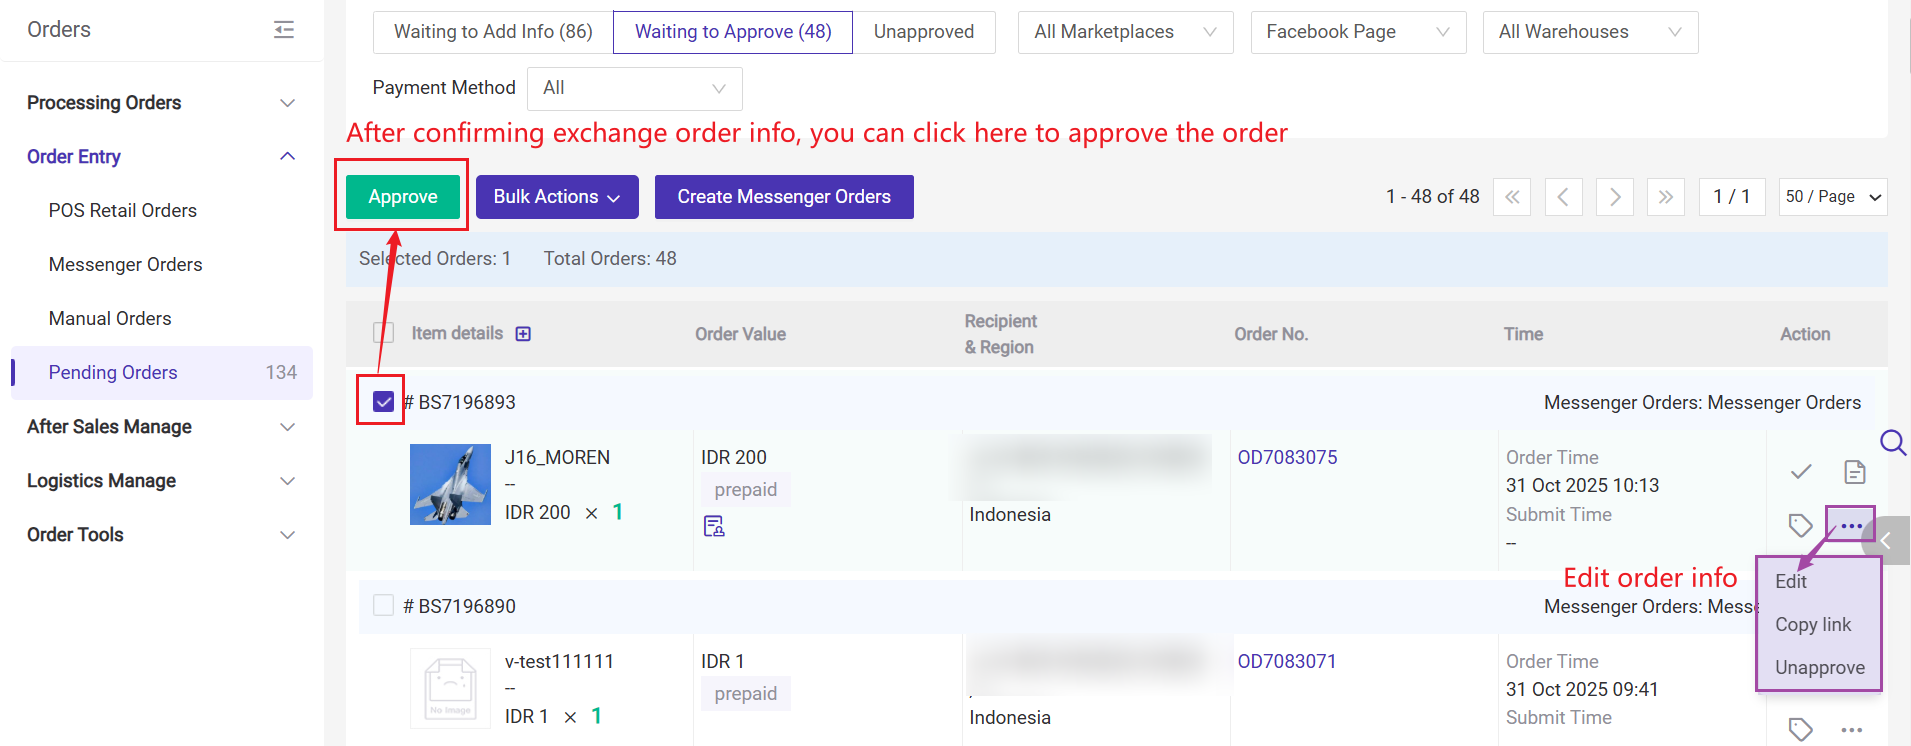Switch to Waiting to Add Info tab
Viewport: 1911px width, 746px height.
[x=493, y=32]
